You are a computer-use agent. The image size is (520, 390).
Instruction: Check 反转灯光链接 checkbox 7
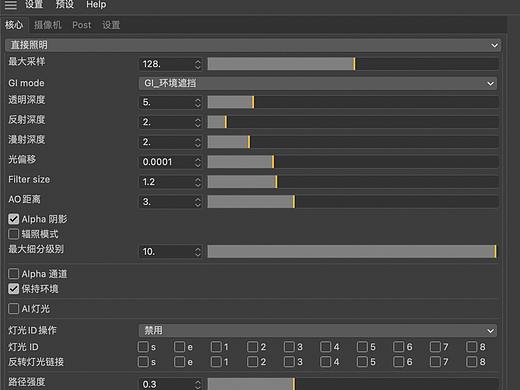click(435, 362)
